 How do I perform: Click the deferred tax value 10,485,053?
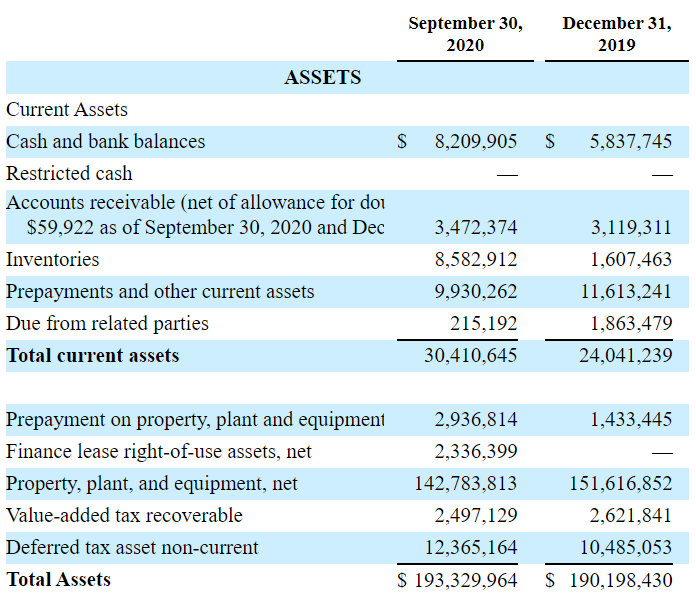[x=626, y=547]
